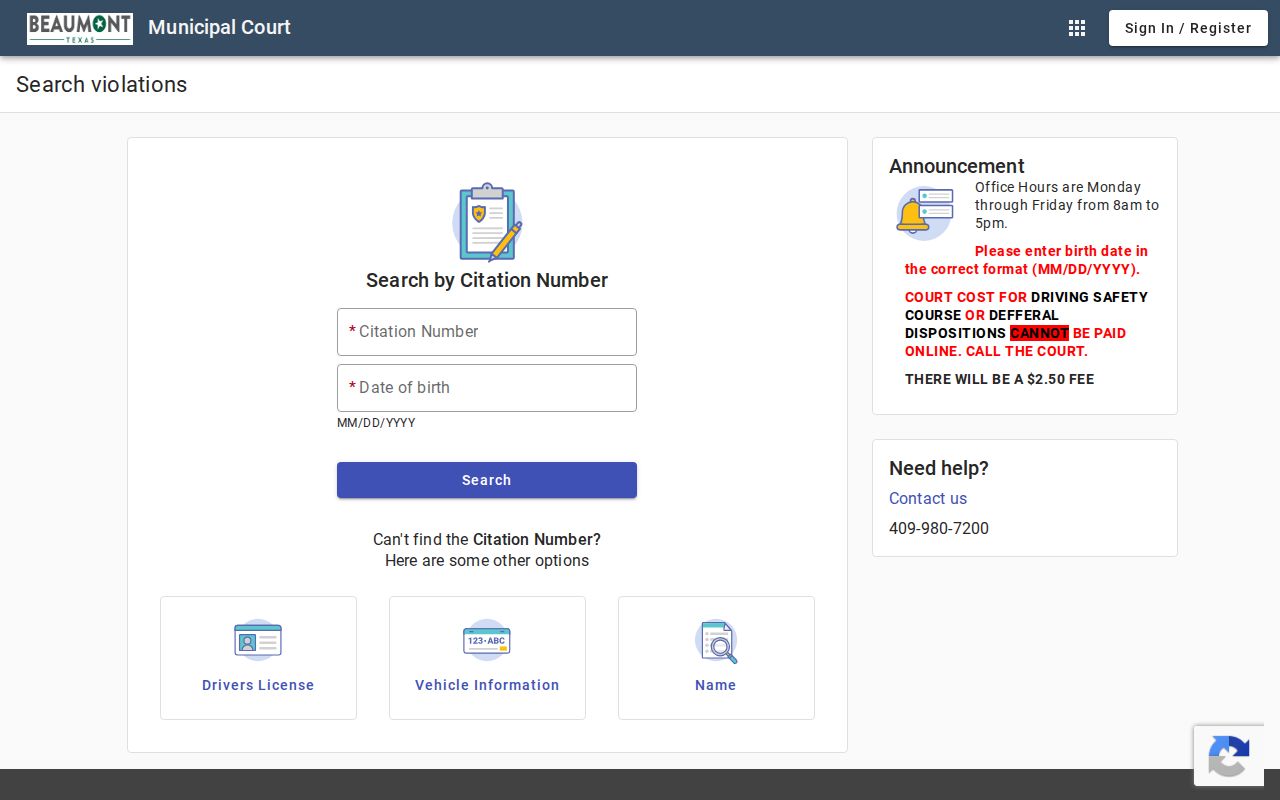Click the citation clipboard icon
This screenshot has width=1280, height=800.
487,222
